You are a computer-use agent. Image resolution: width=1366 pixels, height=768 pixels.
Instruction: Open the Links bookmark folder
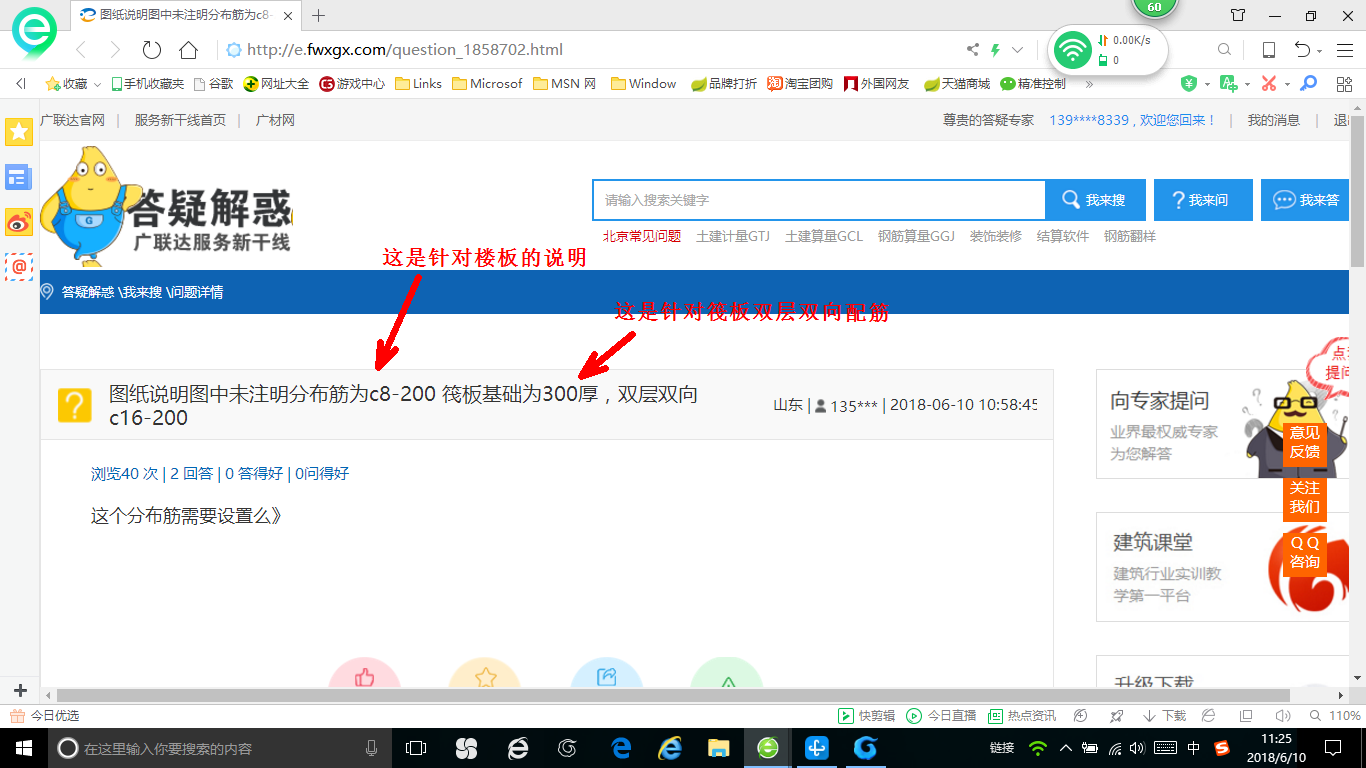(418, 84)
